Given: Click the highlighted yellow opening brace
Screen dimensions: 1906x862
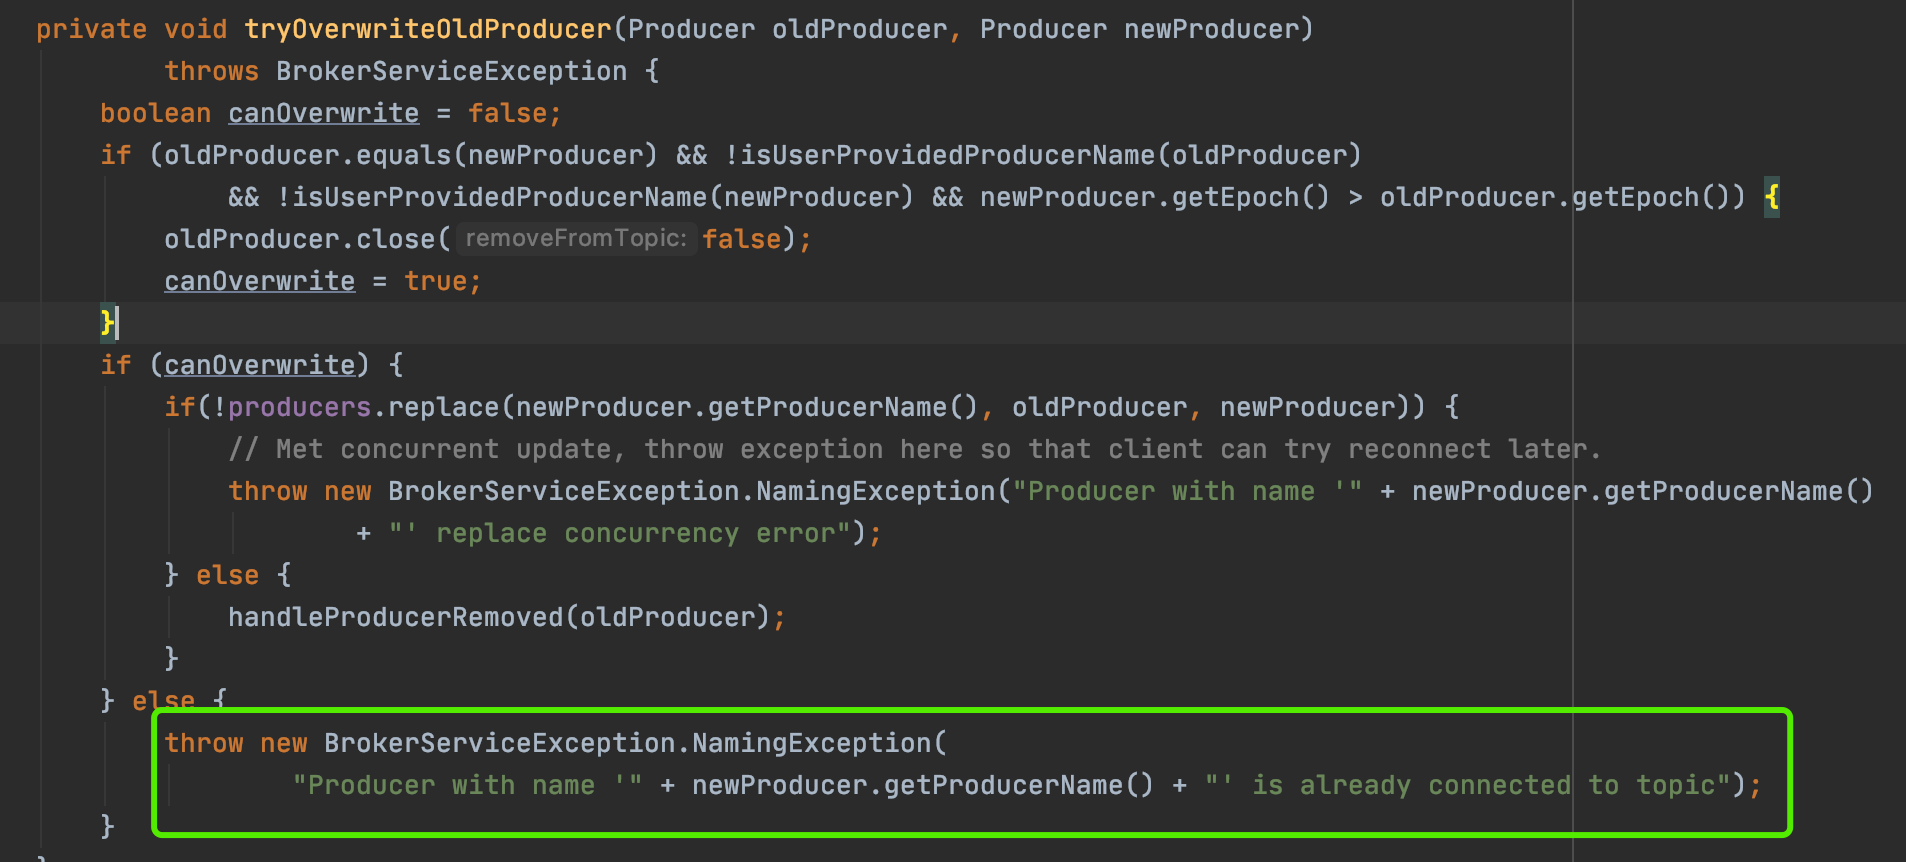Looking at the screenshot, I should pos(1772,197).
